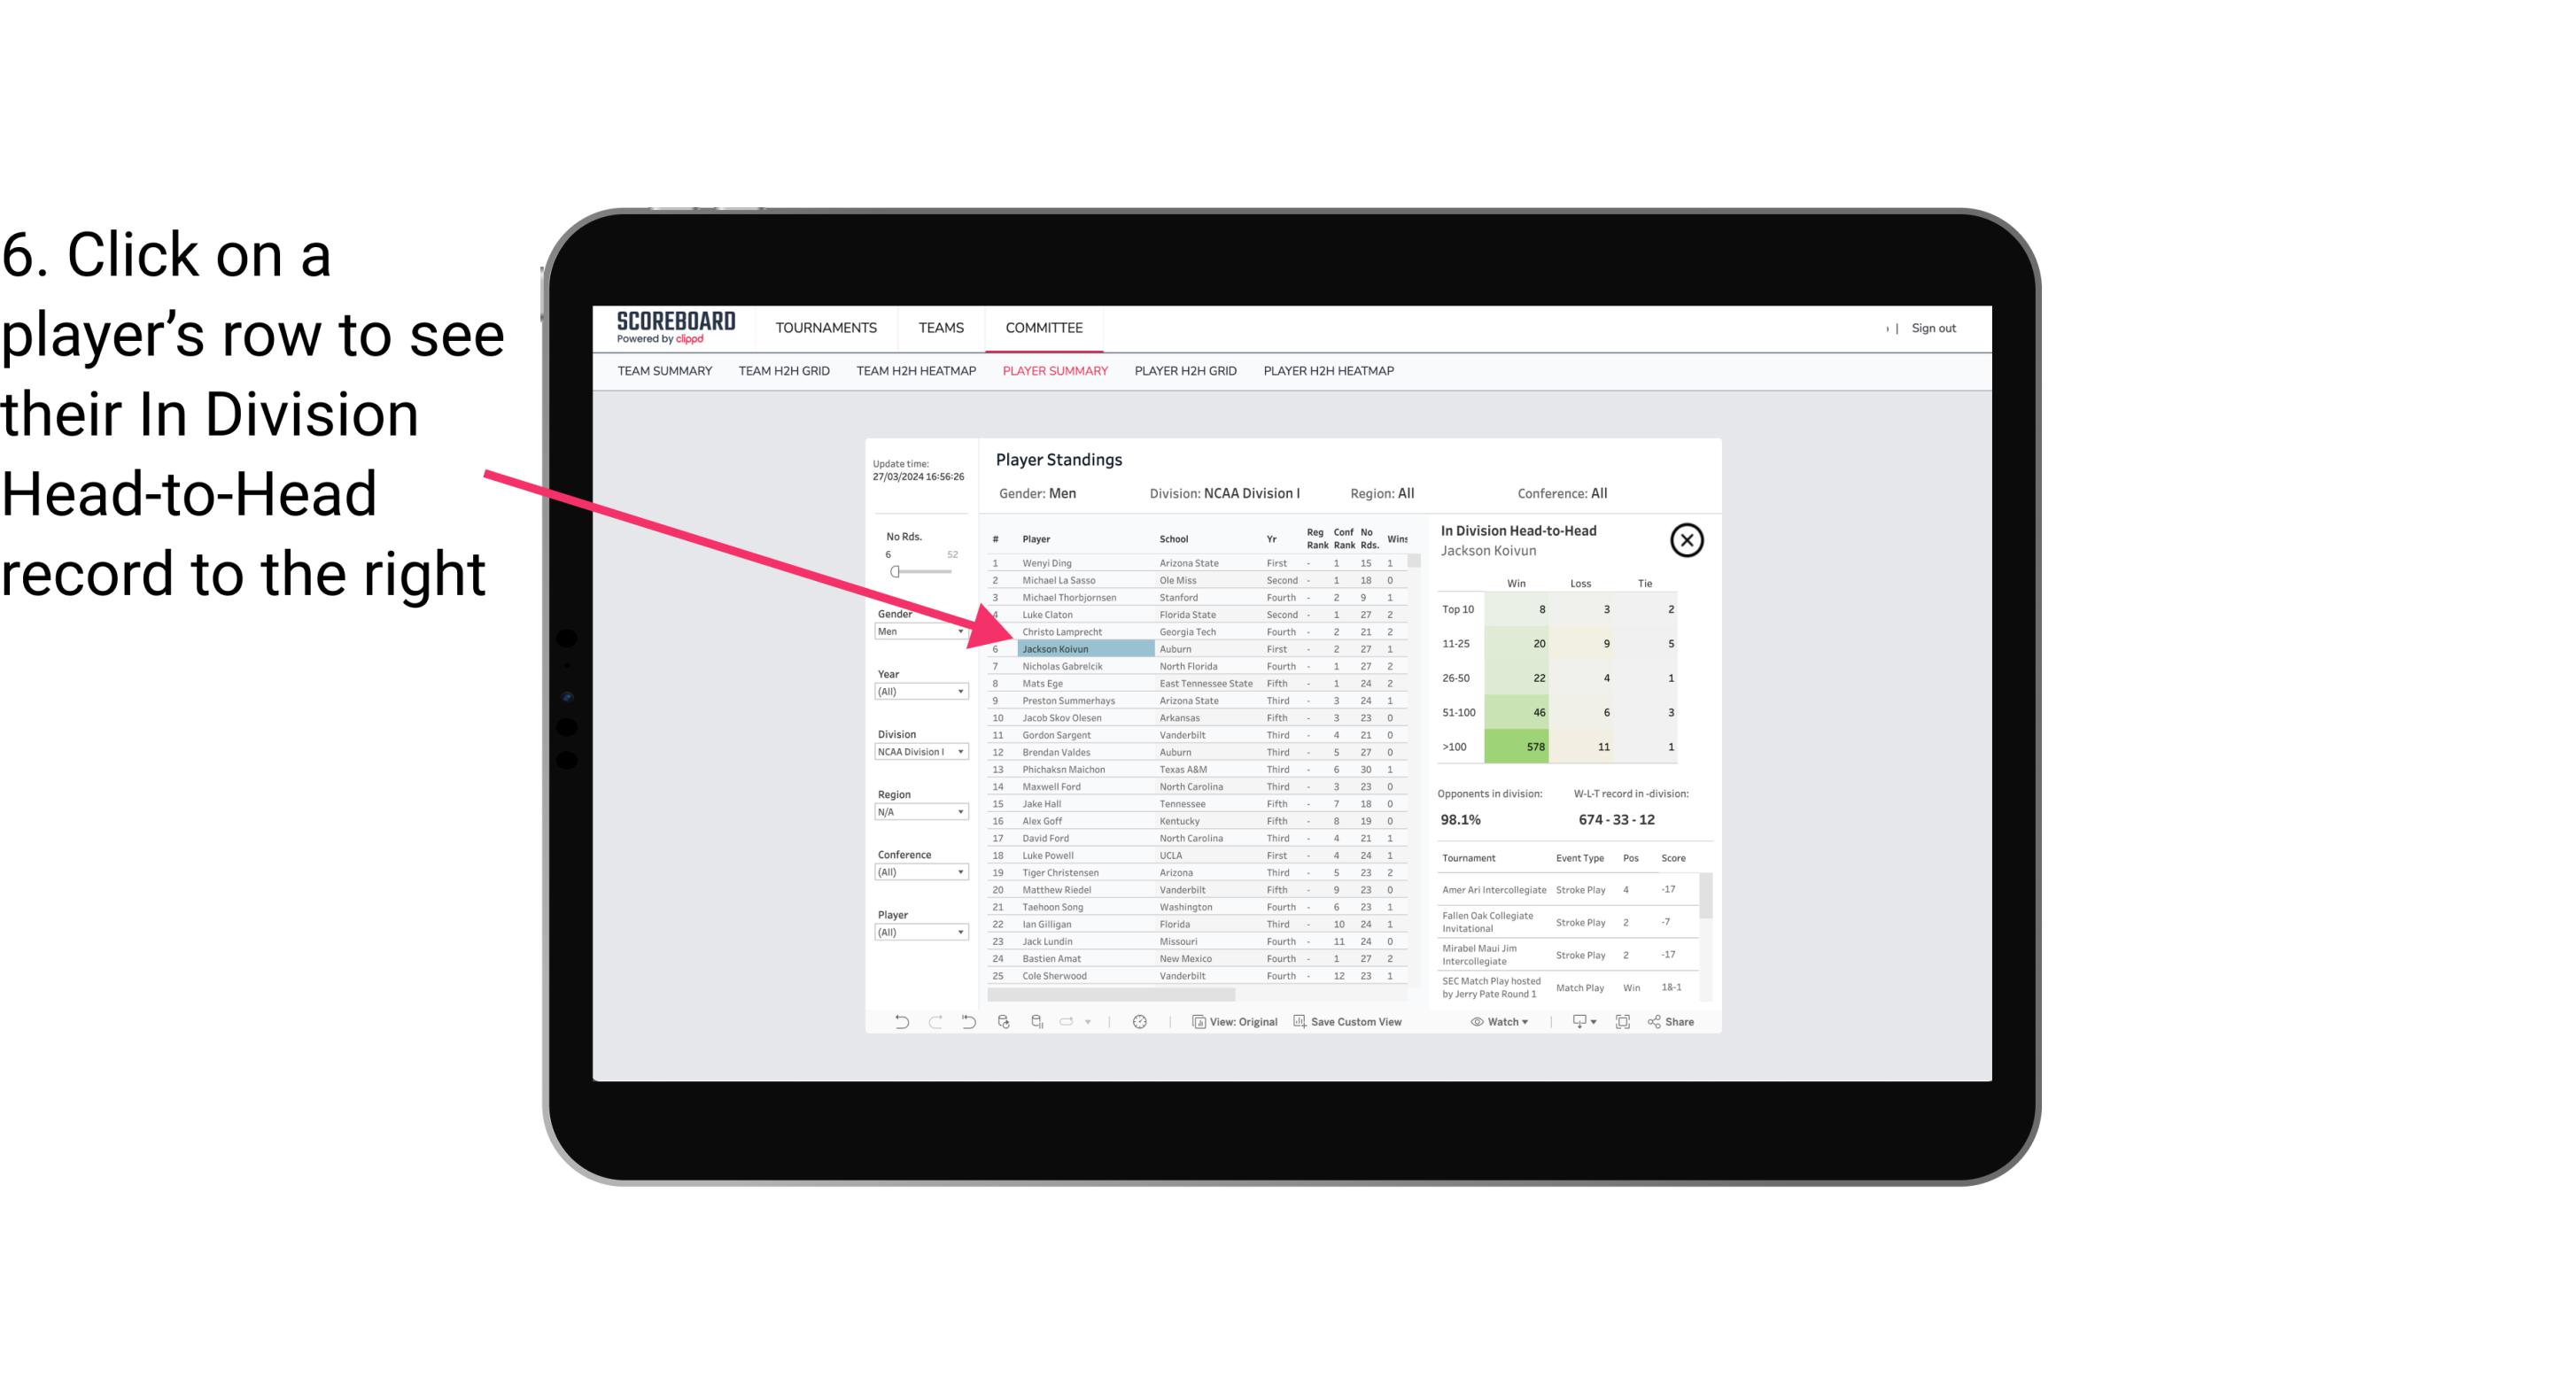Image resolution: width=2576 pixels, height=1386 pixels.
Task: Toggle the Gender Men filter
Action: pyautogui.click(x=917, y=630)
